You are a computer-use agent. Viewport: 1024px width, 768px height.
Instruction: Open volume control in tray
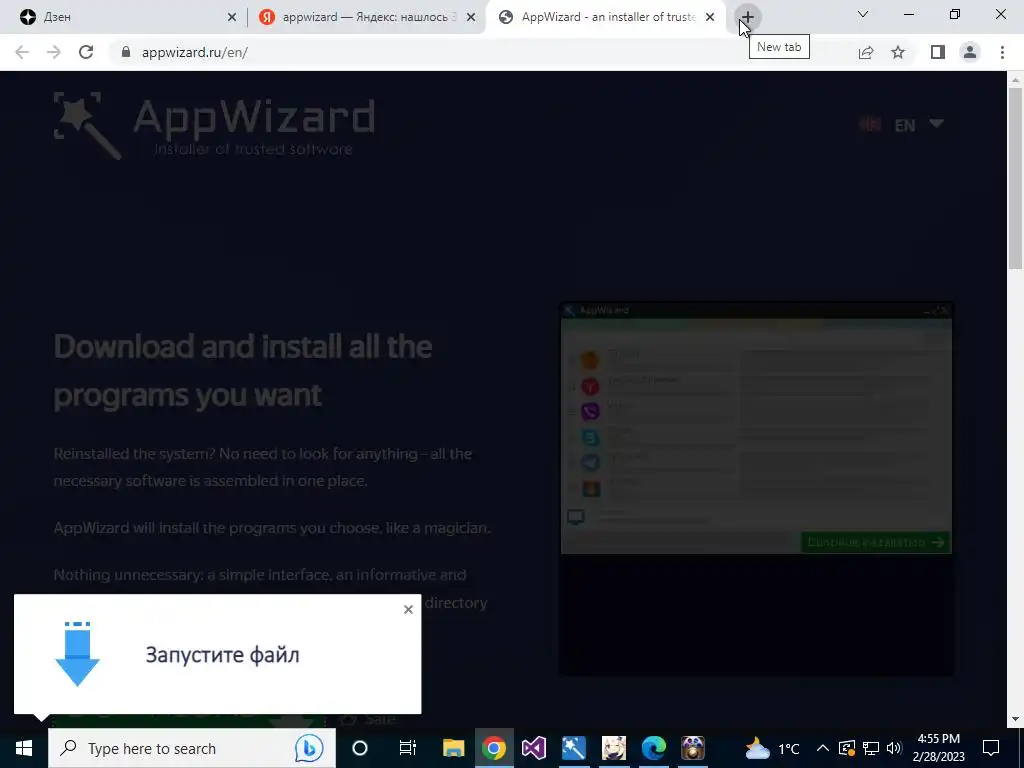click(894, 748)
